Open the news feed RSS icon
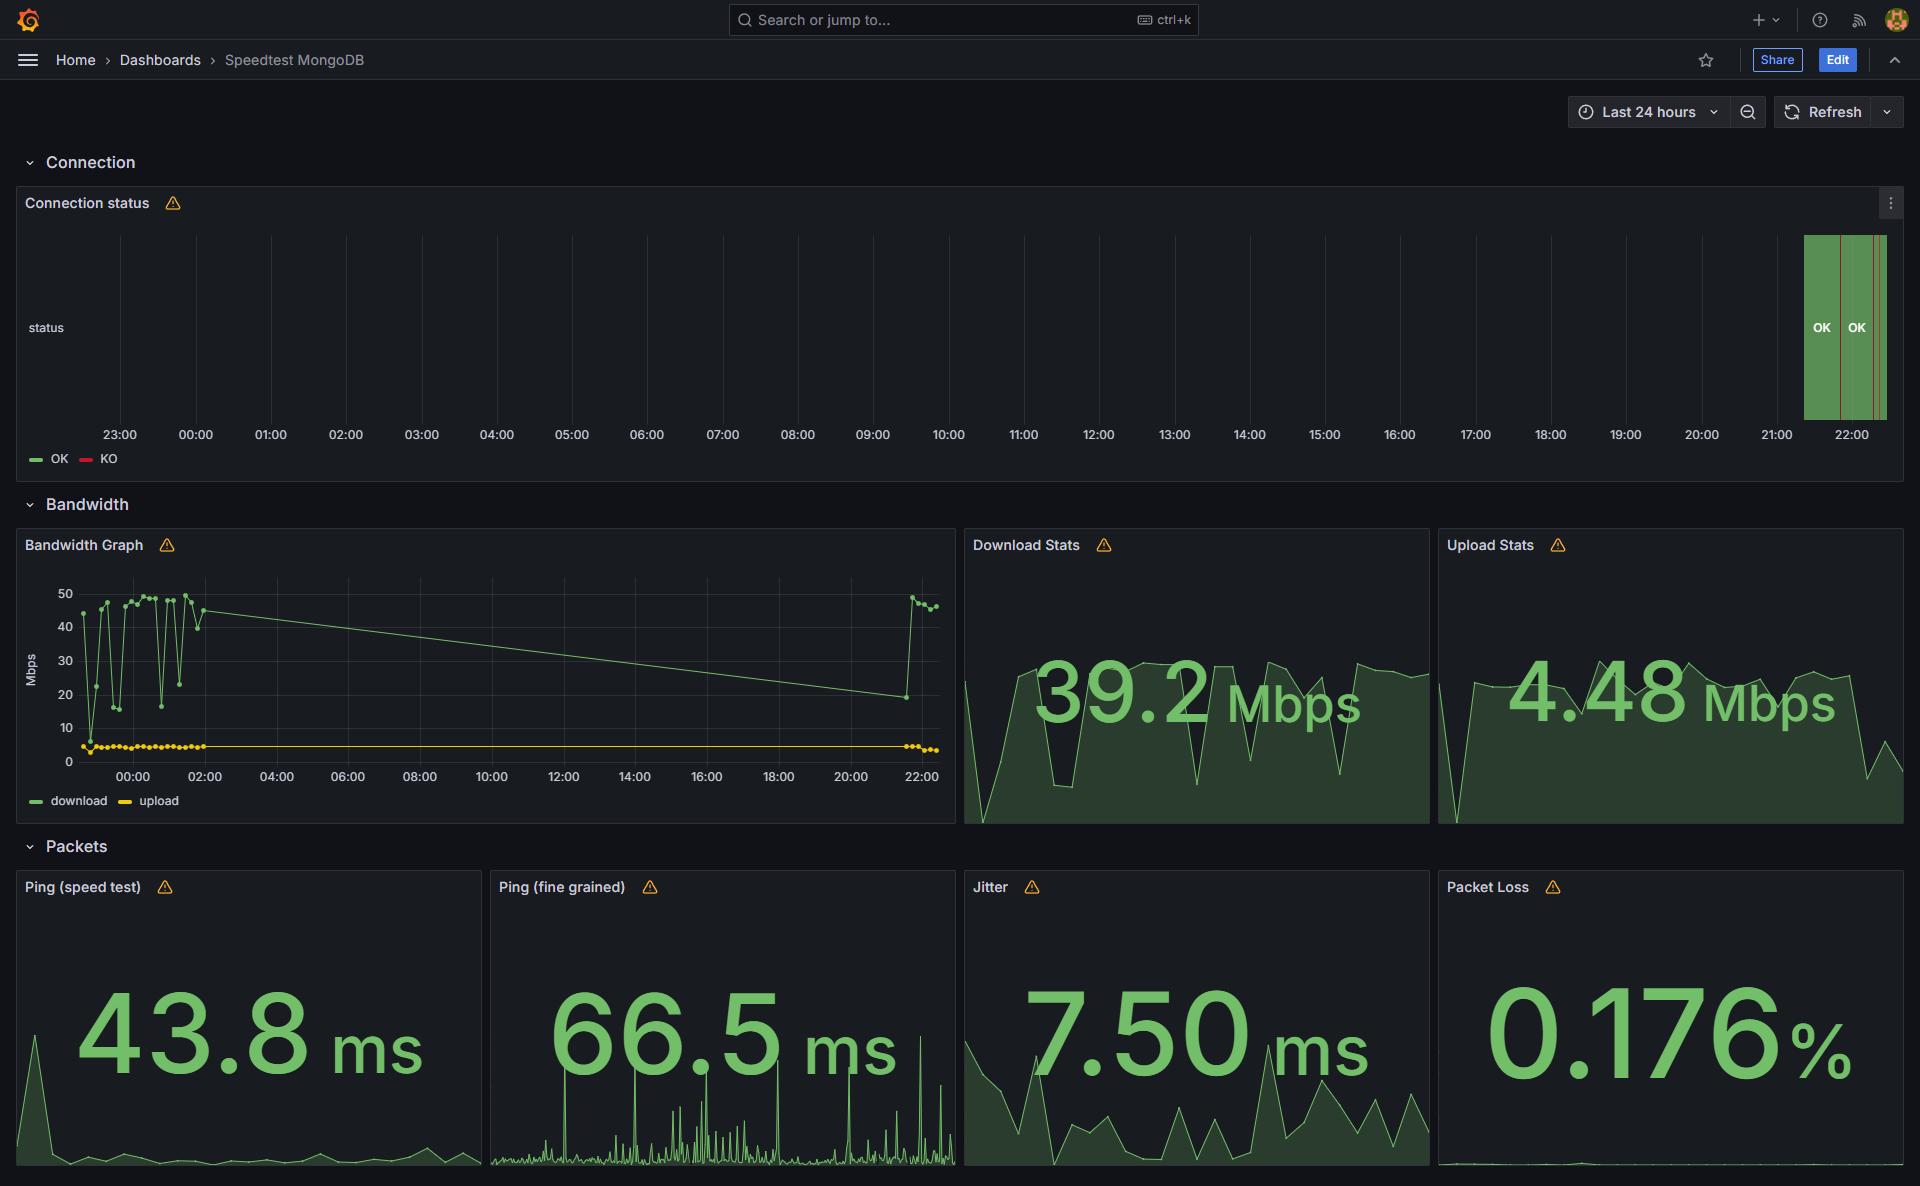This screenshot has width=1920, height=1186. (1859, 20)
